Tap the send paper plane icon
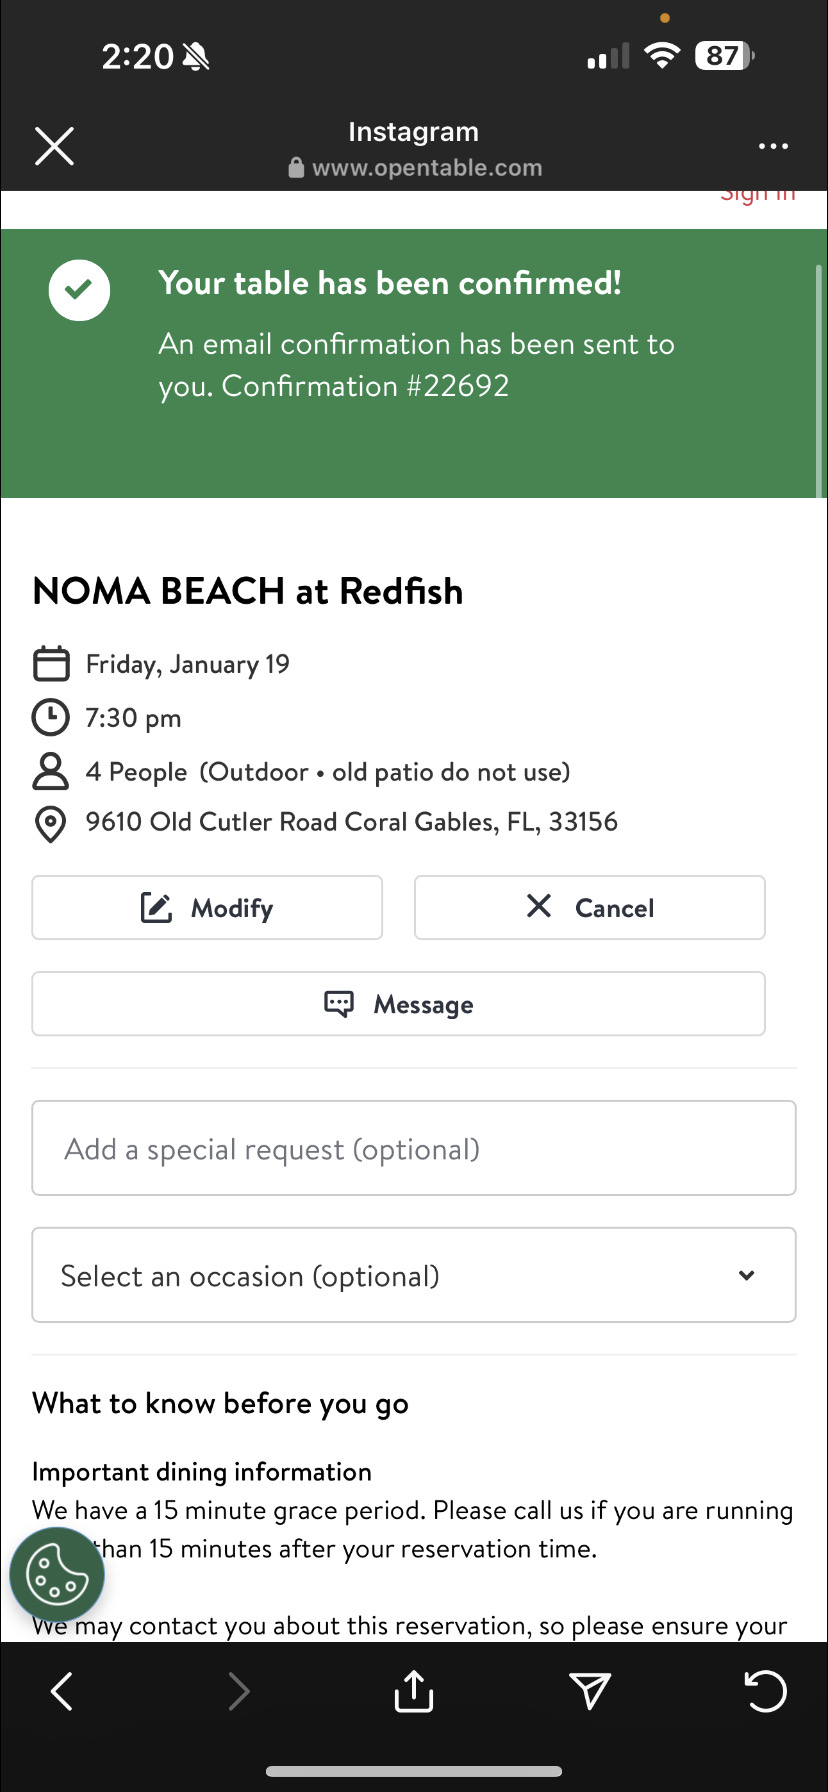Image resolution: width=828 pixels, height=1792 pixels. click(x=590, y=1691)
